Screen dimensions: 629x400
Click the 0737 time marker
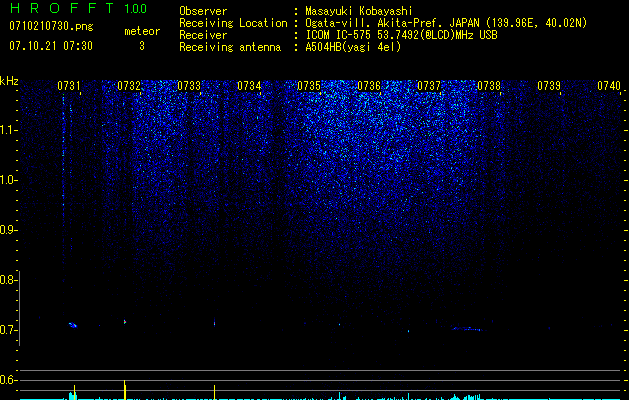coord(429,86)
